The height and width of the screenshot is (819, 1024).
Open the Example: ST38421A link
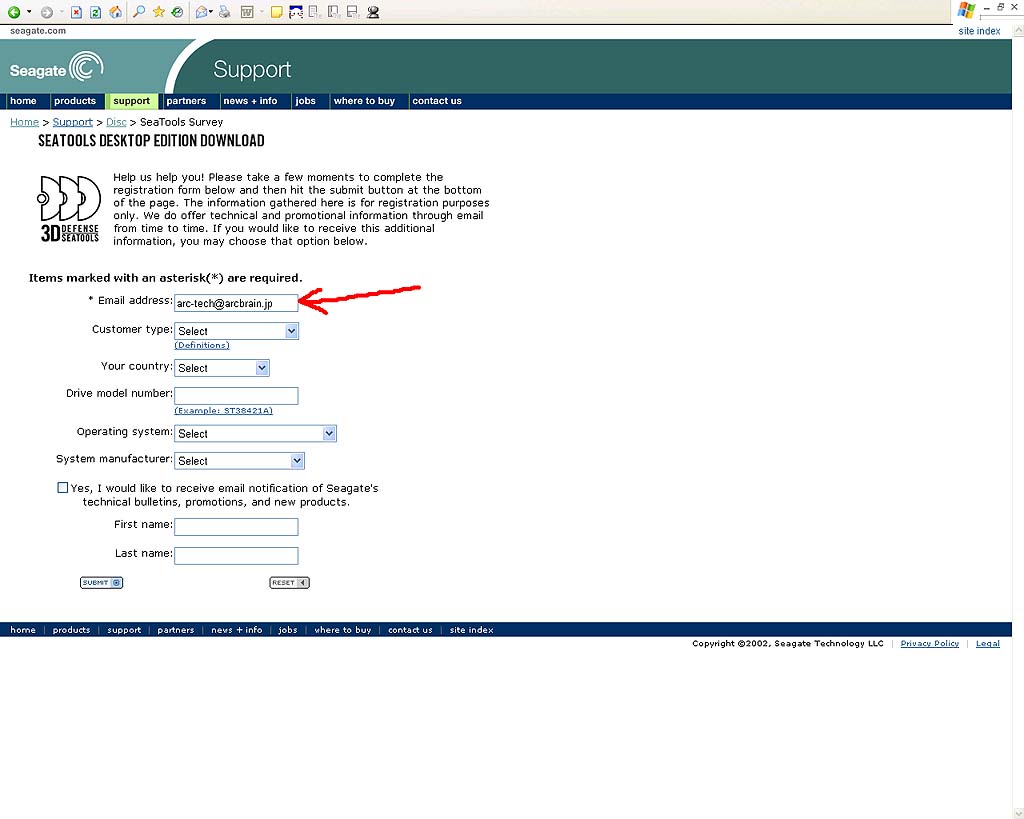tap(223, 411)
